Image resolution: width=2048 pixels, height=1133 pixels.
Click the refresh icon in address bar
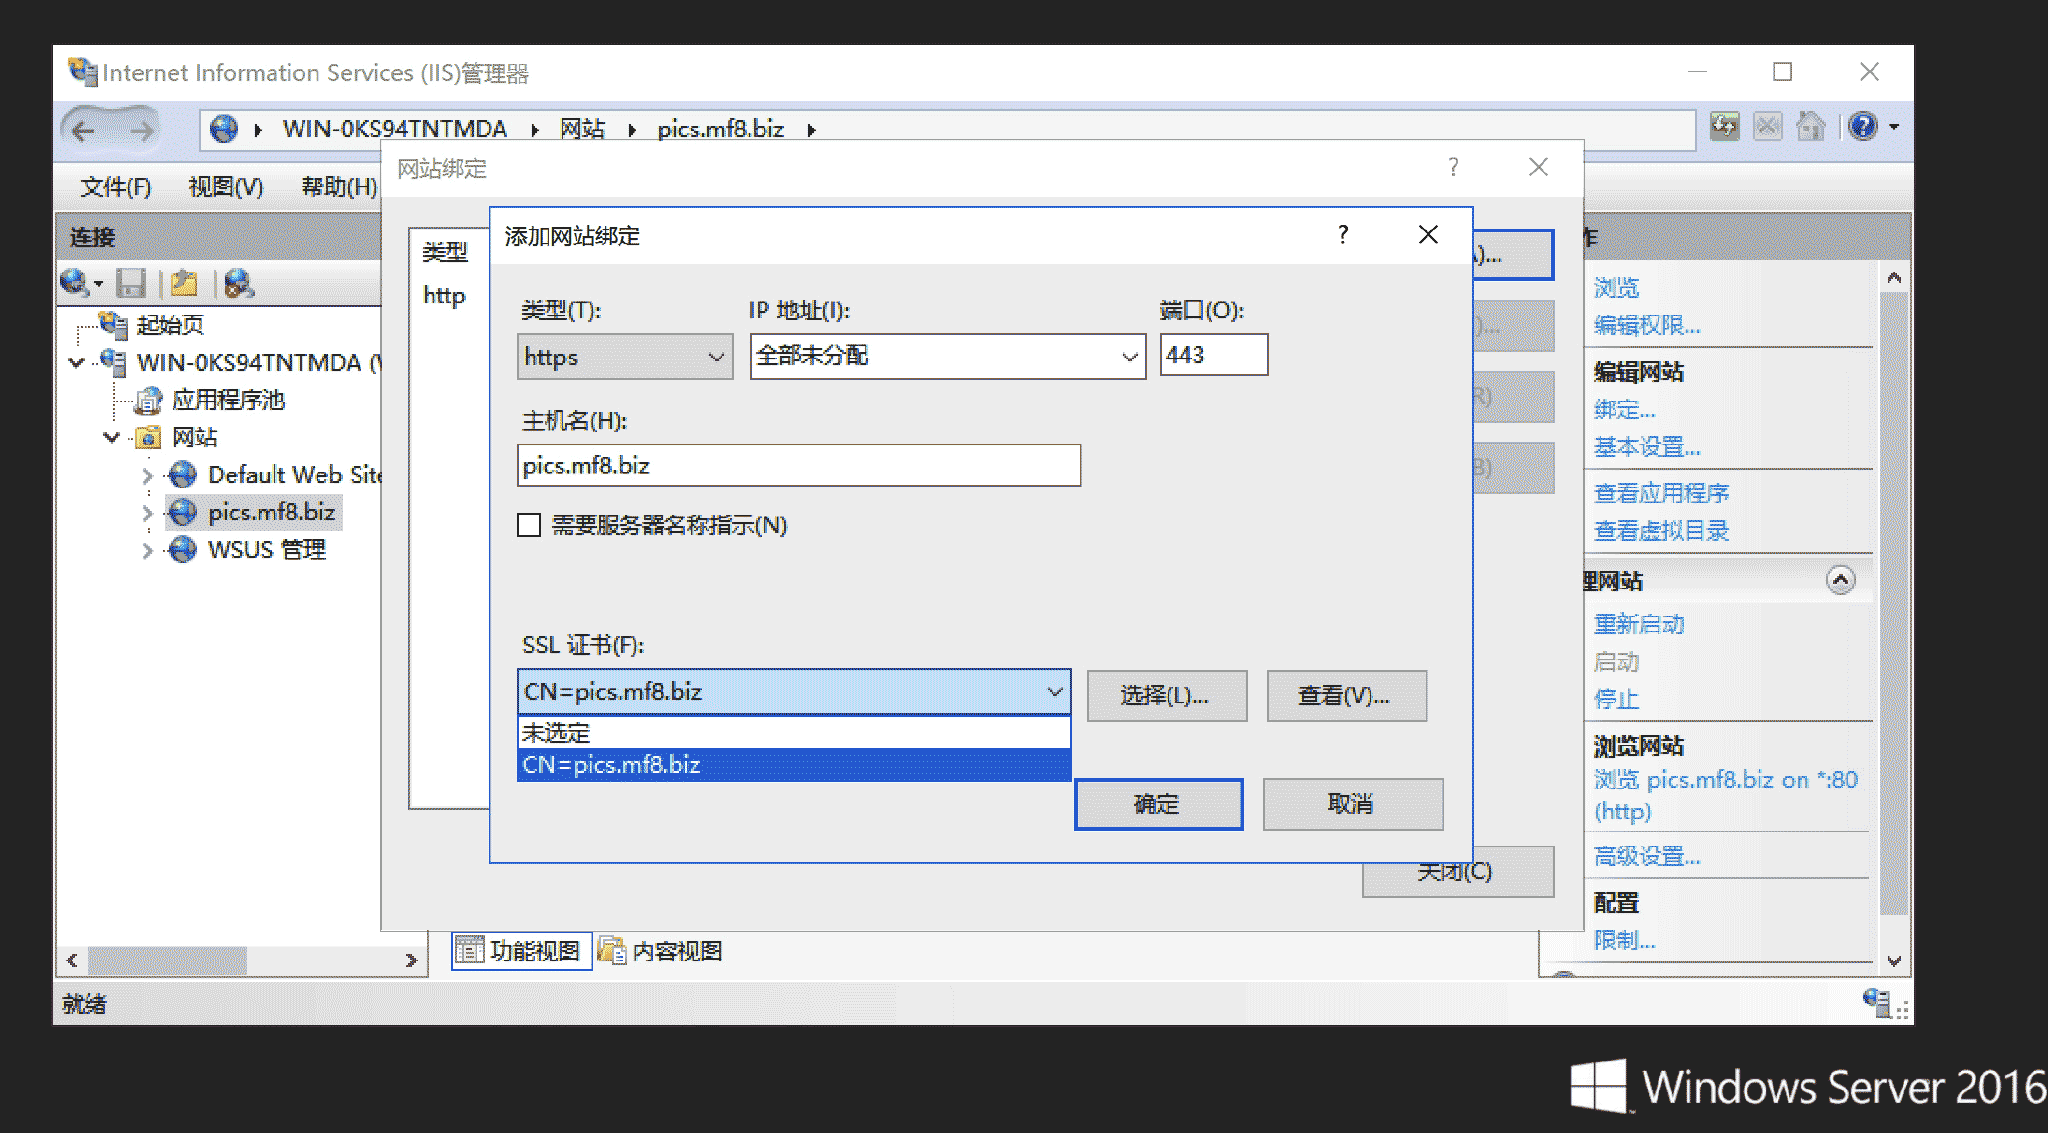tap(1725, 127)
